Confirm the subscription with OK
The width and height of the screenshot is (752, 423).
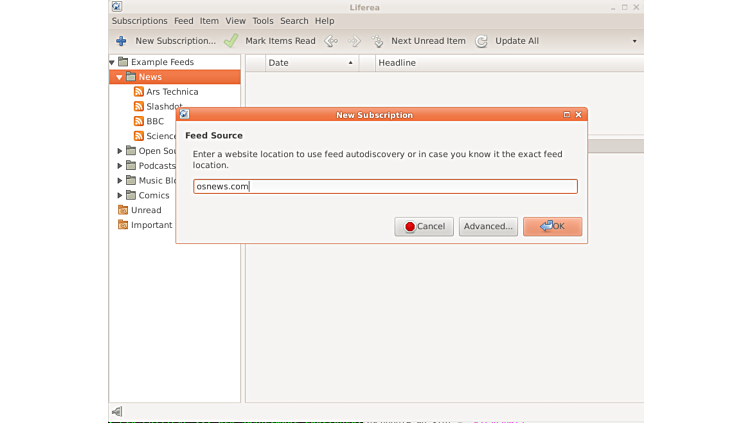tap(552, 227)
